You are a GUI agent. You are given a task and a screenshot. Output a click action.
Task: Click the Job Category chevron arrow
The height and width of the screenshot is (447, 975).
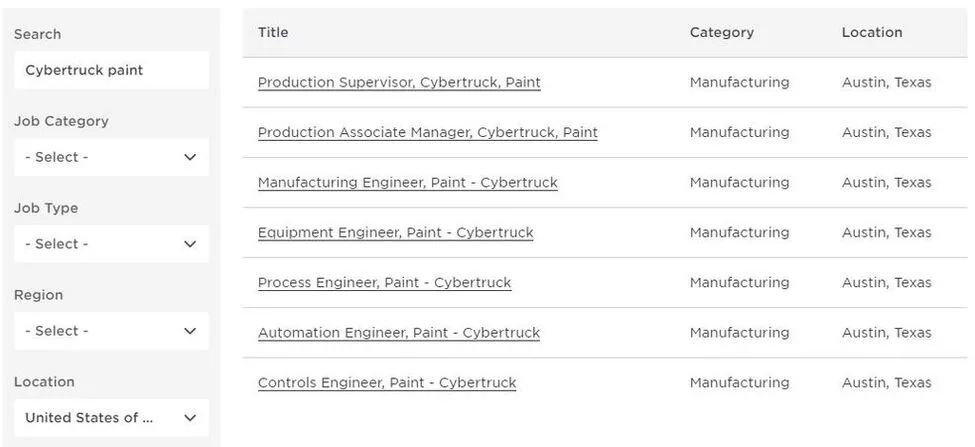(190, 157)
